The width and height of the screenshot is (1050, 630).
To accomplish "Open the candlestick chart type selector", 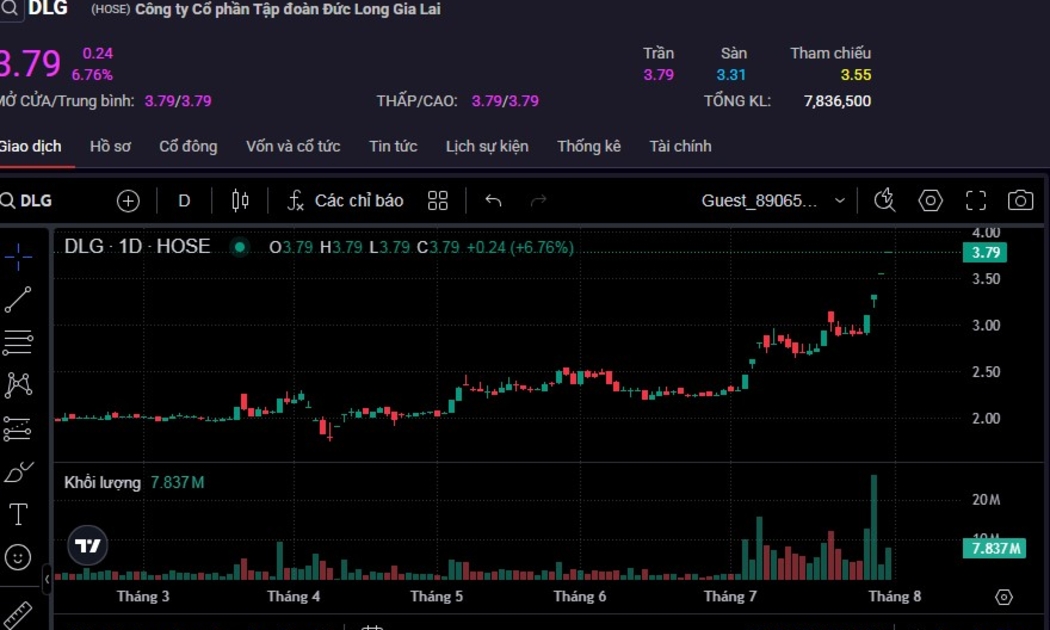I will coord(240,201).
